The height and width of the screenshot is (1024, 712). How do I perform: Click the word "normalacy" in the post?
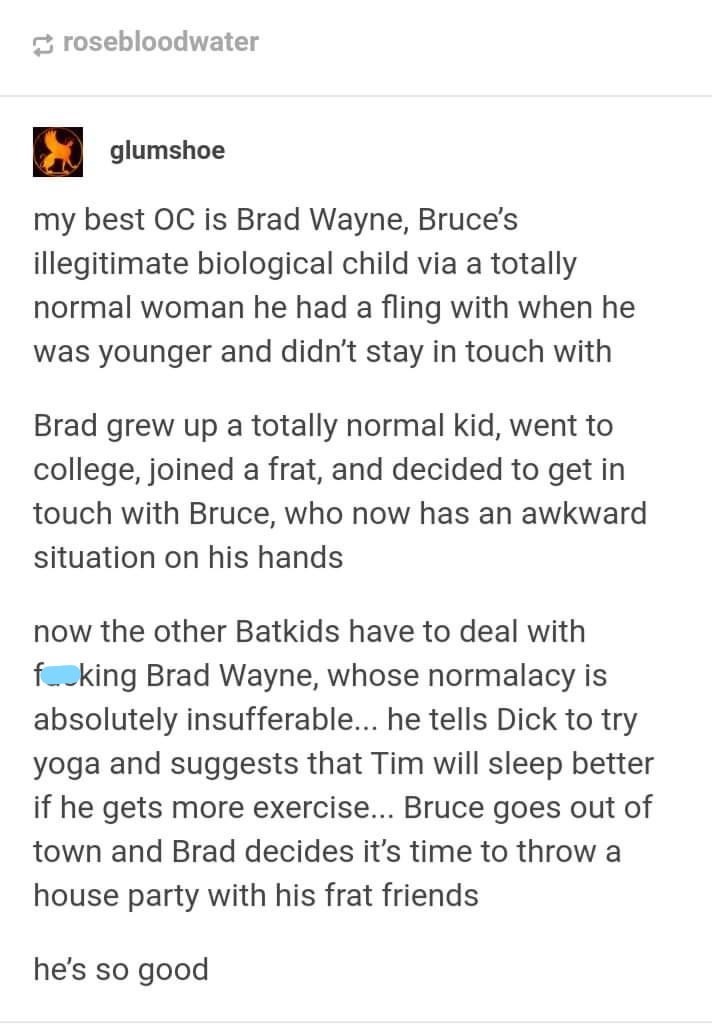[483, 677]
